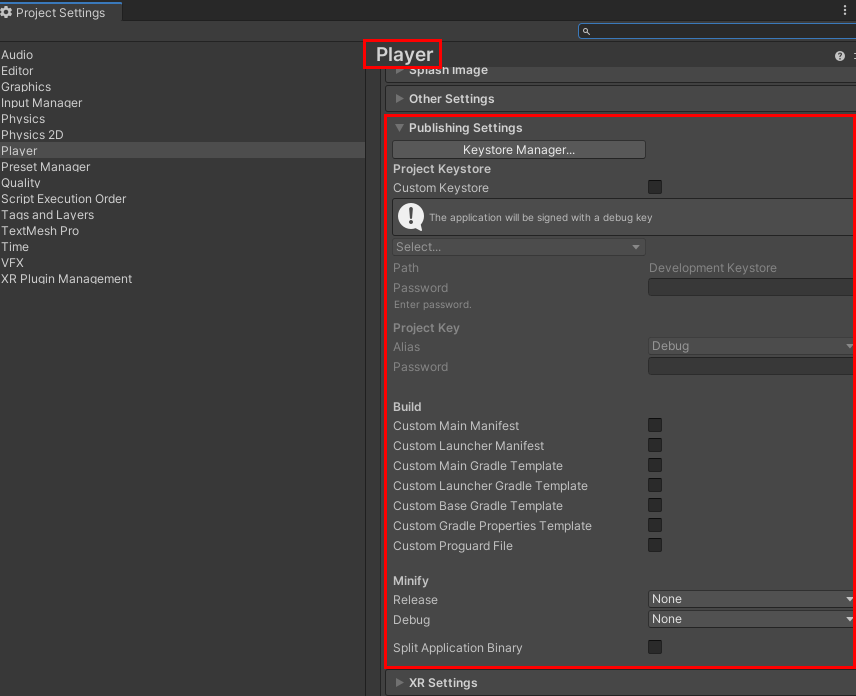Select XR Plugin Management in the sidebar

pos(67,278)
